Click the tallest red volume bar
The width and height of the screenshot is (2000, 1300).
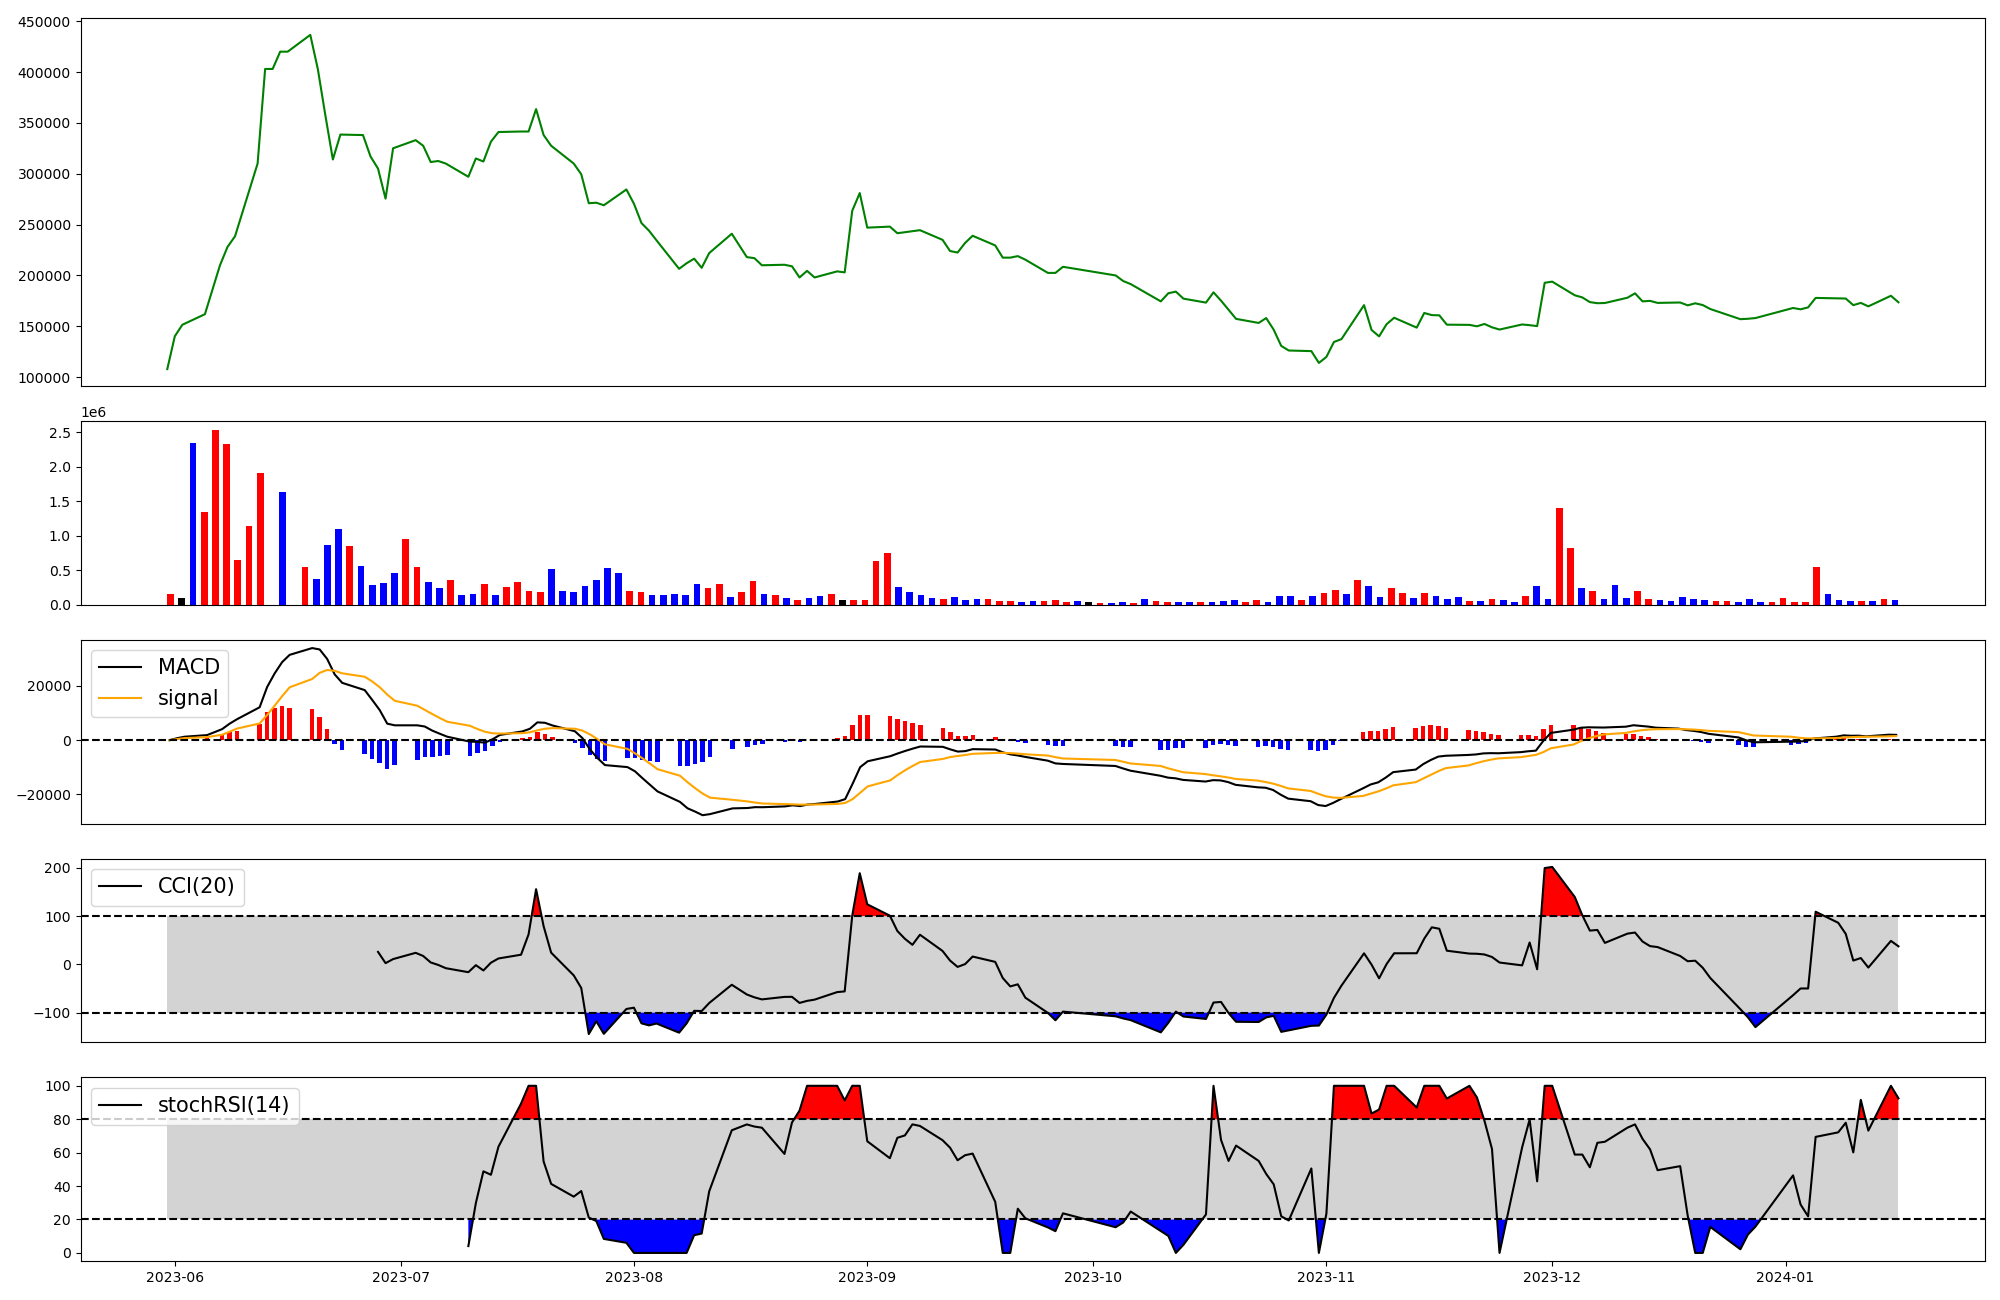tap(215, 517)
